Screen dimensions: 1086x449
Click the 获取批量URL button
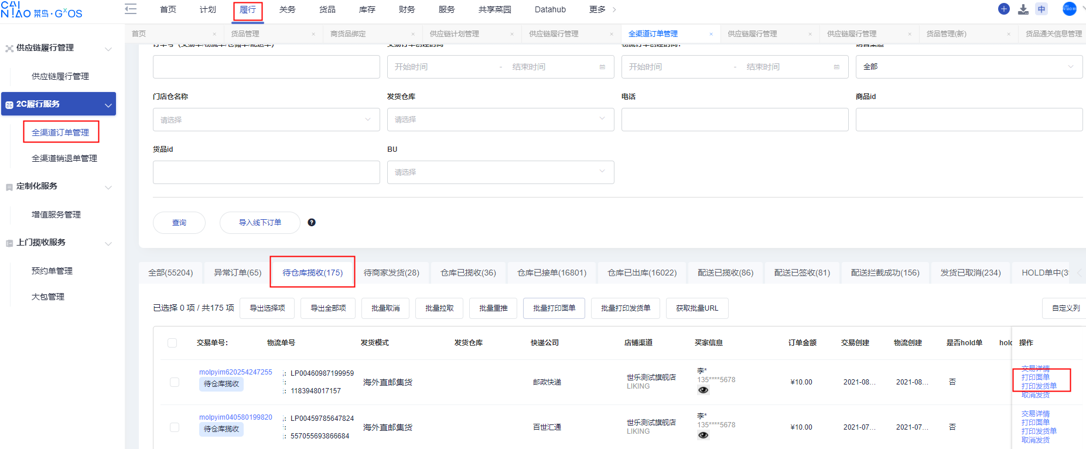coord(697,308)
